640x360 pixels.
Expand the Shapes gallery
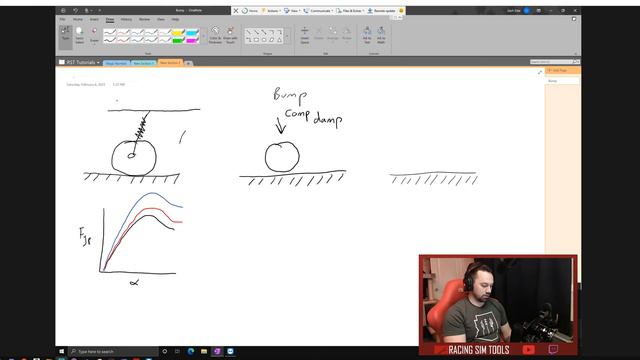tap(287, 36)
